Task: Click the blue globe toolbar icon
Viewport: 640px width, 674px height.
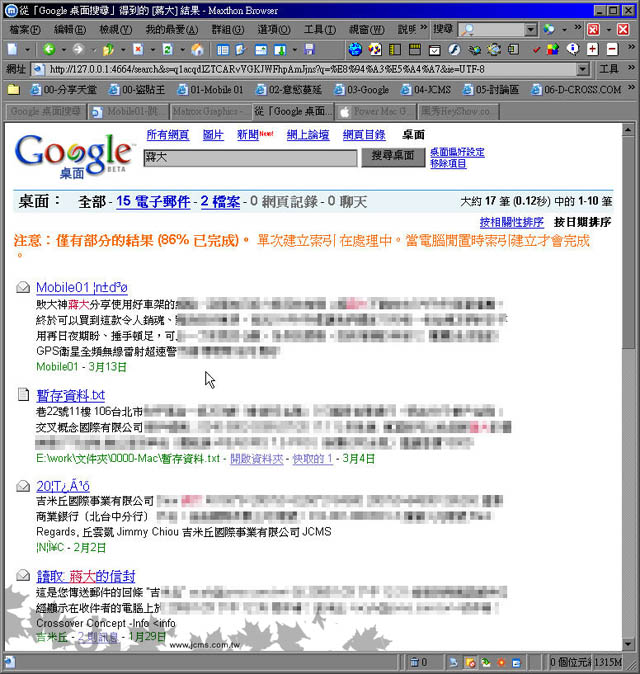Action: pyautogui.click(x=355, y=50)
